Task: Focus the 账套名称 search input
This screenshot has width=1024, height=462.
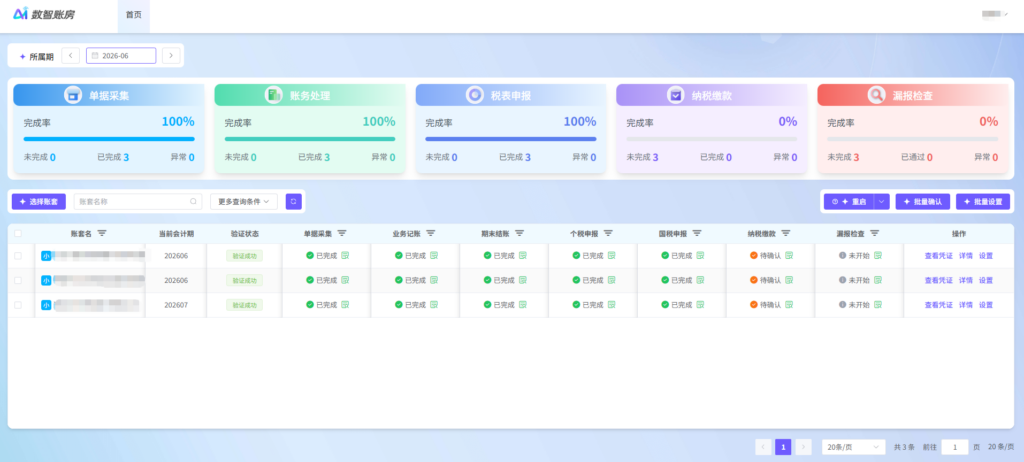Action: click(137, 201)
